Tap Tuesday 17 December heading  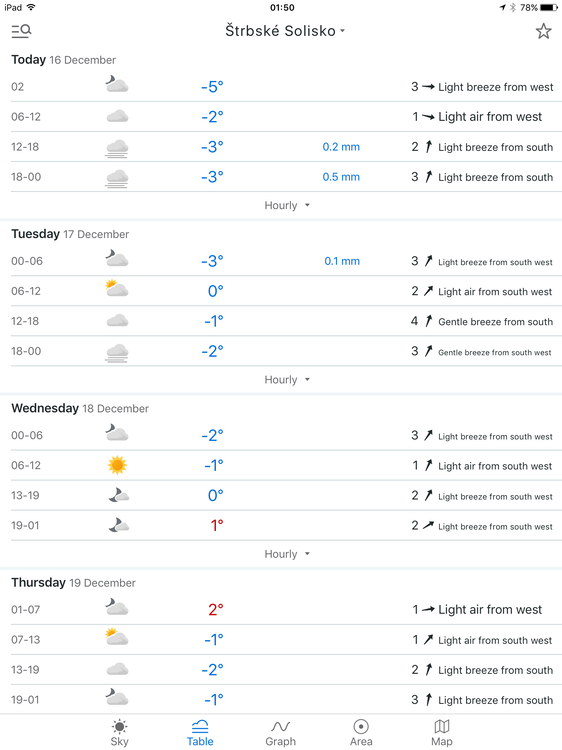tap(70, 234)
